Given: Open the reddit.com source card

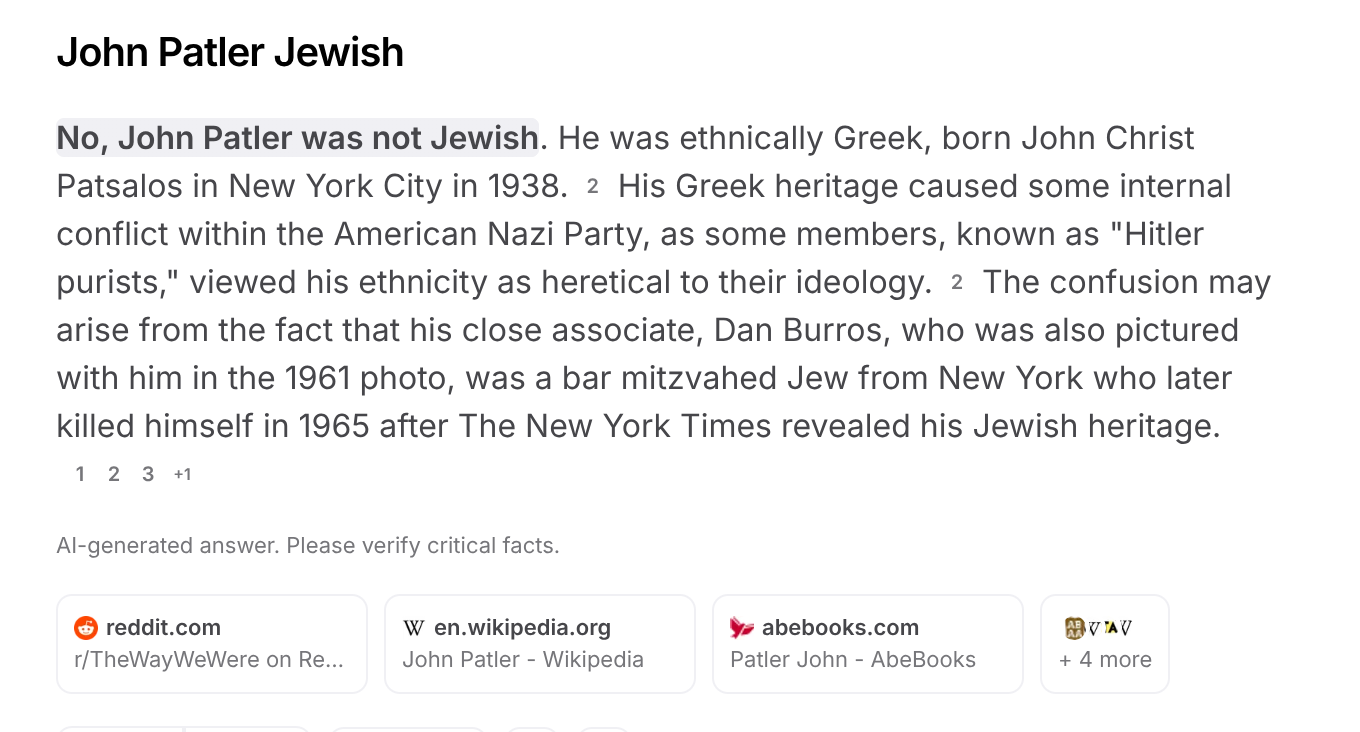Looking at the screenshot, I should click(x=212, y=644).
